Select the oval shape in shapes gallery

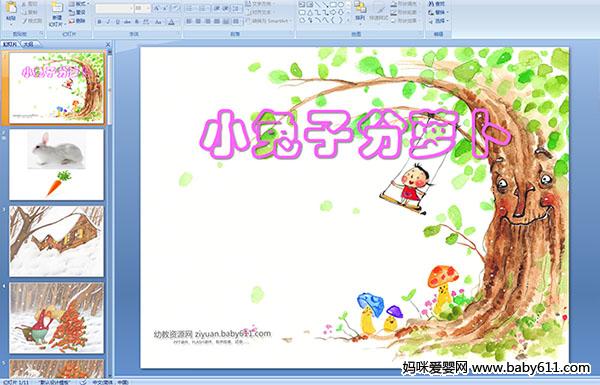tap(341, 5)
